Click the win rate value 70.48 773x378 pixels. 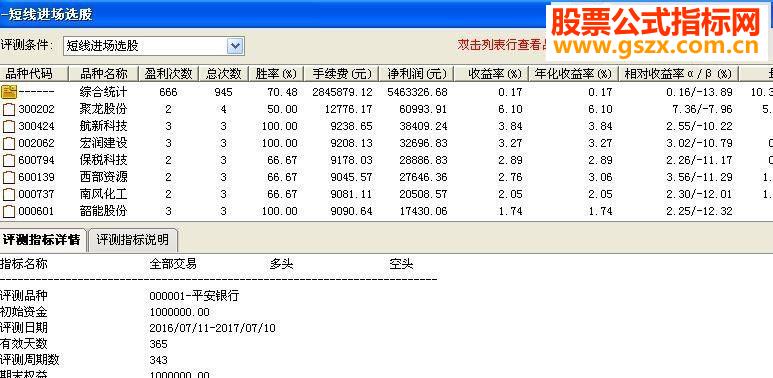click(x=282, y=92)
